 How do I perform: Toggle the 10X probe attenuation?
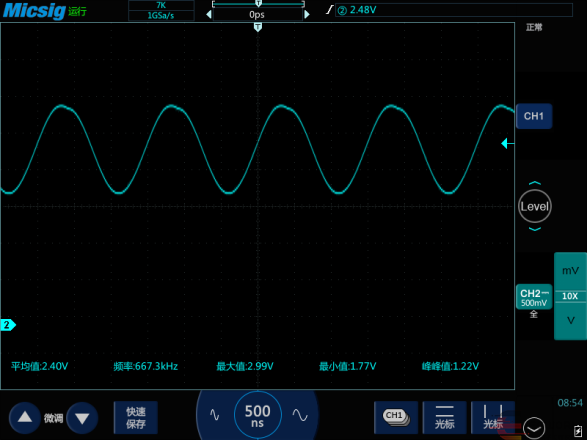[x=570, y=296]
